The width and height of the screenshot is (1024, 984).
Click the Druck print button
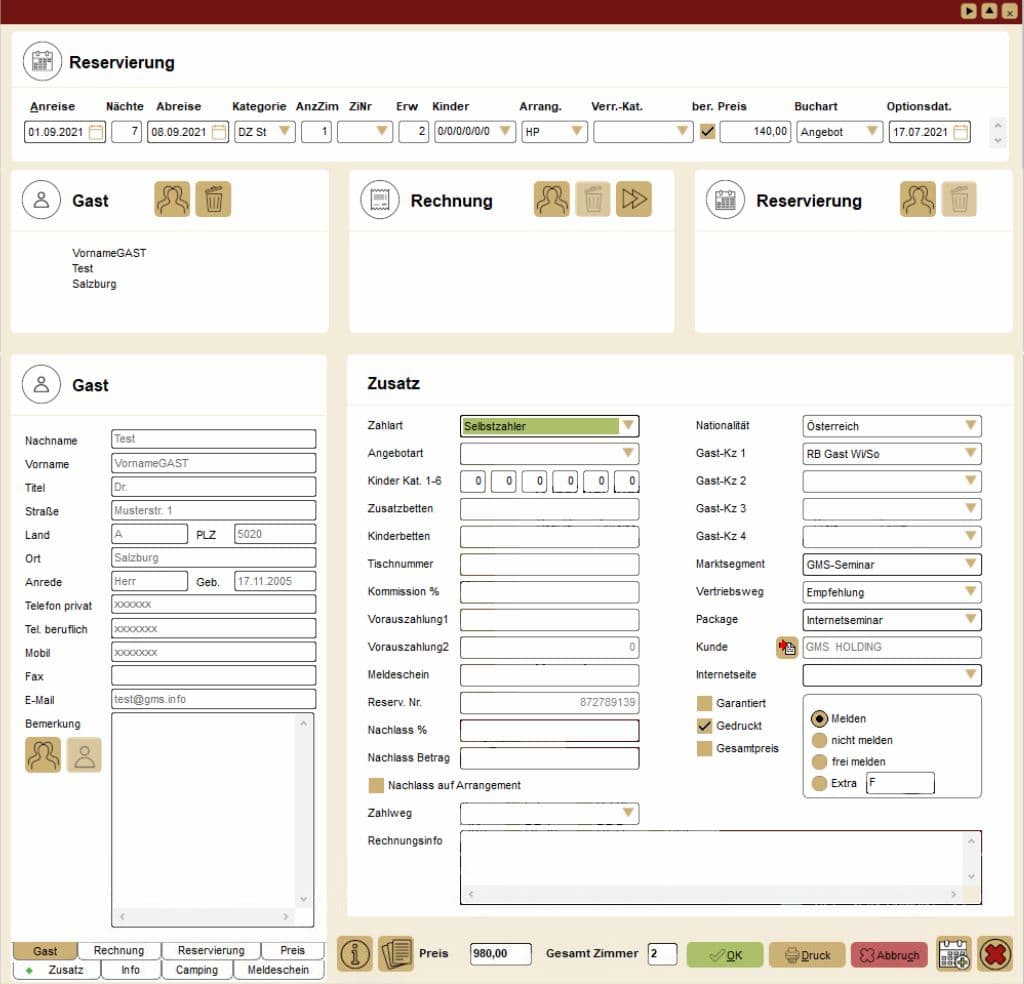pyautogui.click(x=807, y=955)
